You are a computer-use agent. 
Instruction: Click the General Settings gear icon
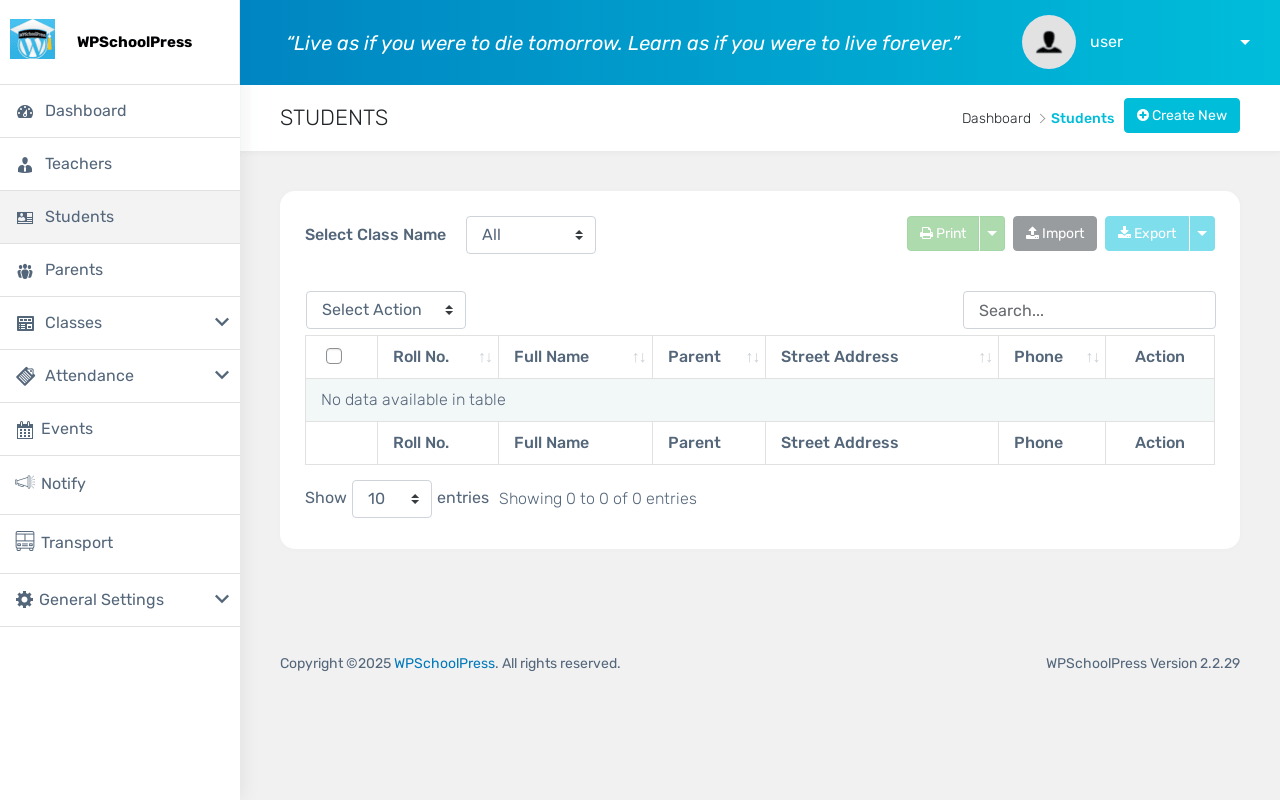(x=25, y=600)
